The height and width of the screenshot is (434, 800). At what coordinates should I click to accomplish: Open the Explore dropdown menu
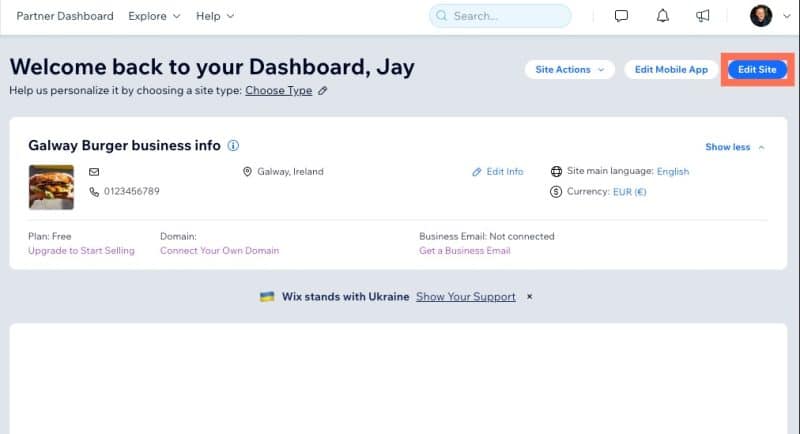point(154,16)
